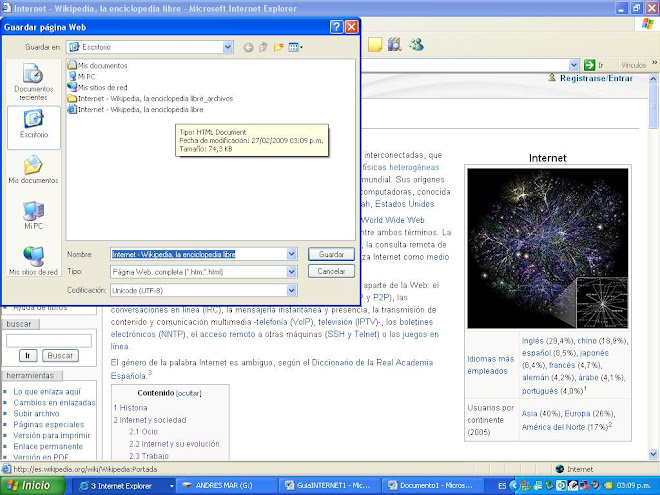
Task: Open the View menu icon in dialog
Action: 295,47
